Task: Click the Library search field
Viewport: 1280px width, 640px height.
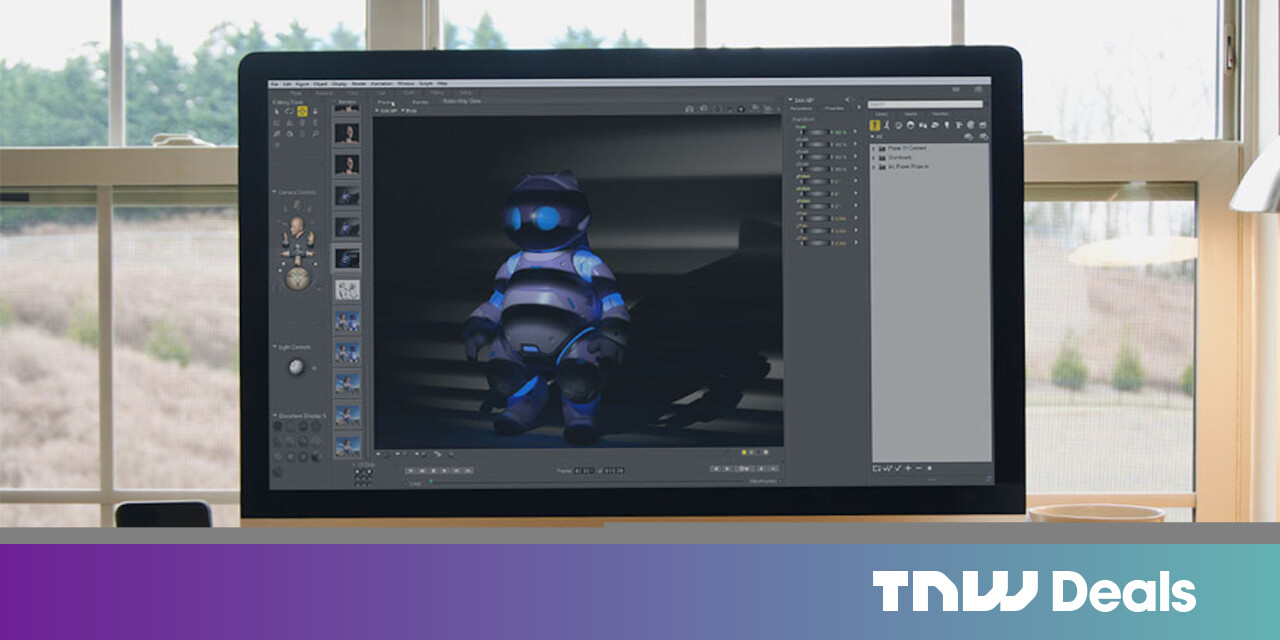Action: [925, 104]
